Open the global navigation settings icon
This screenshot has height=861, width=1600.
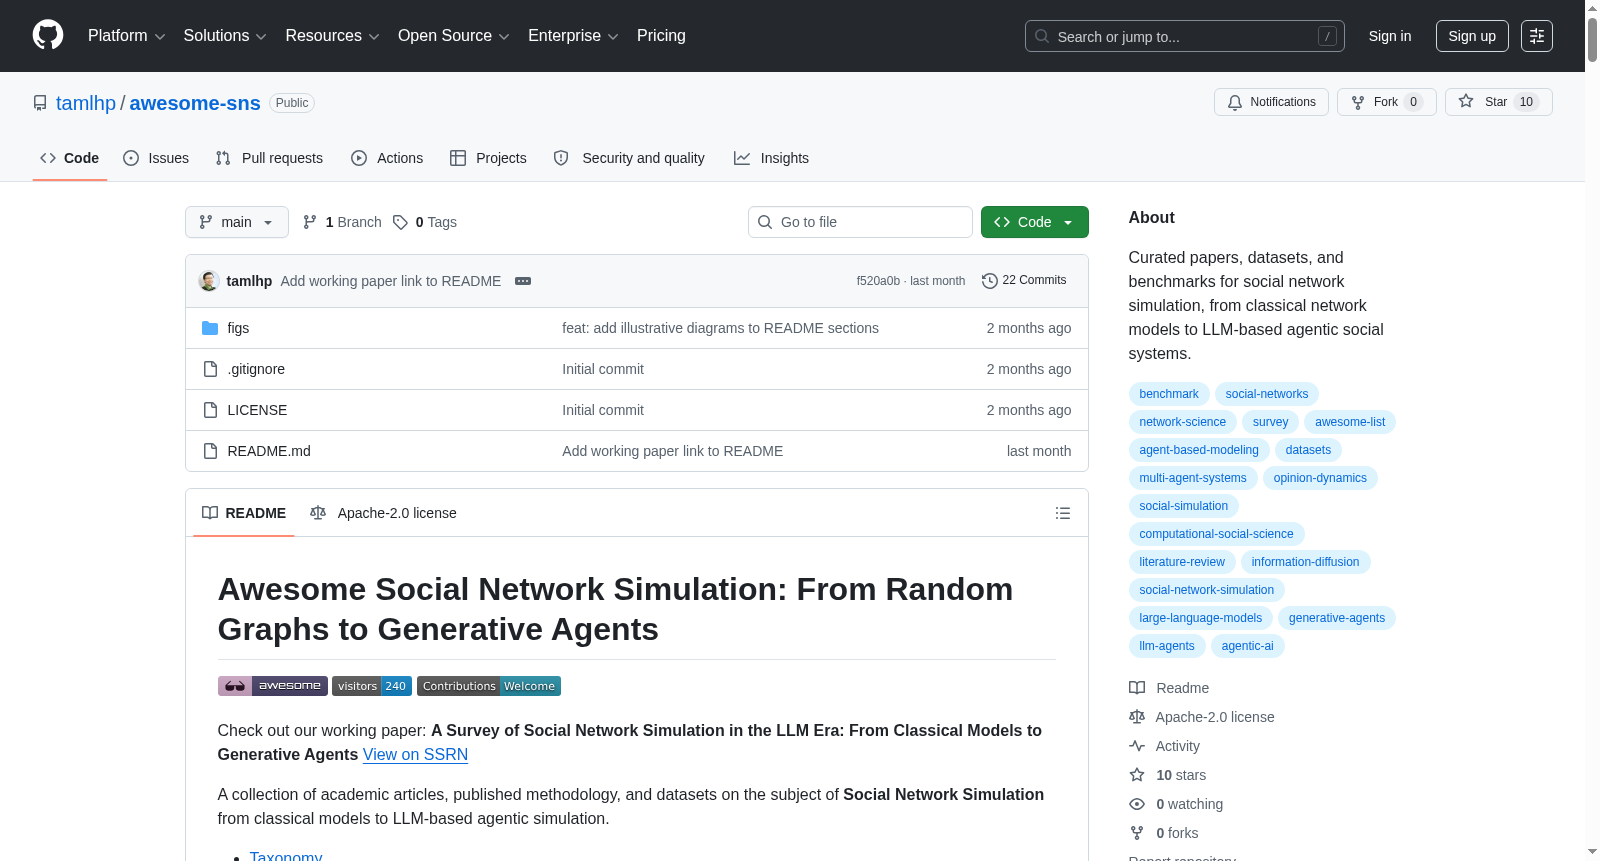click(x=1537, y=36)
